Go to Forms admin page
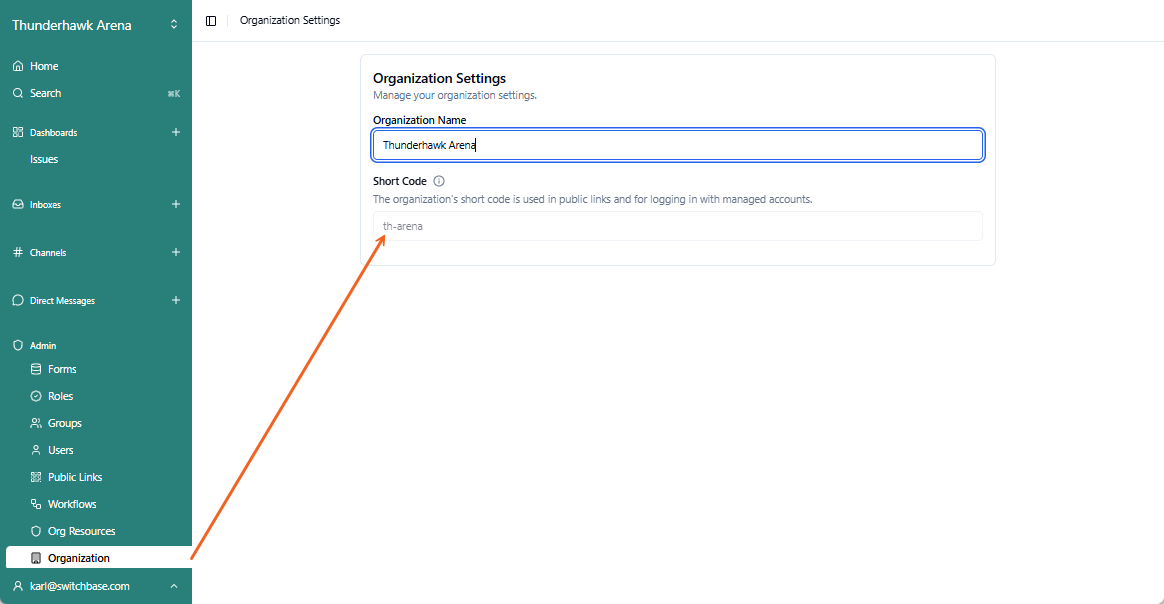This screenshot has height=604, width=1164. click(62, 369)
